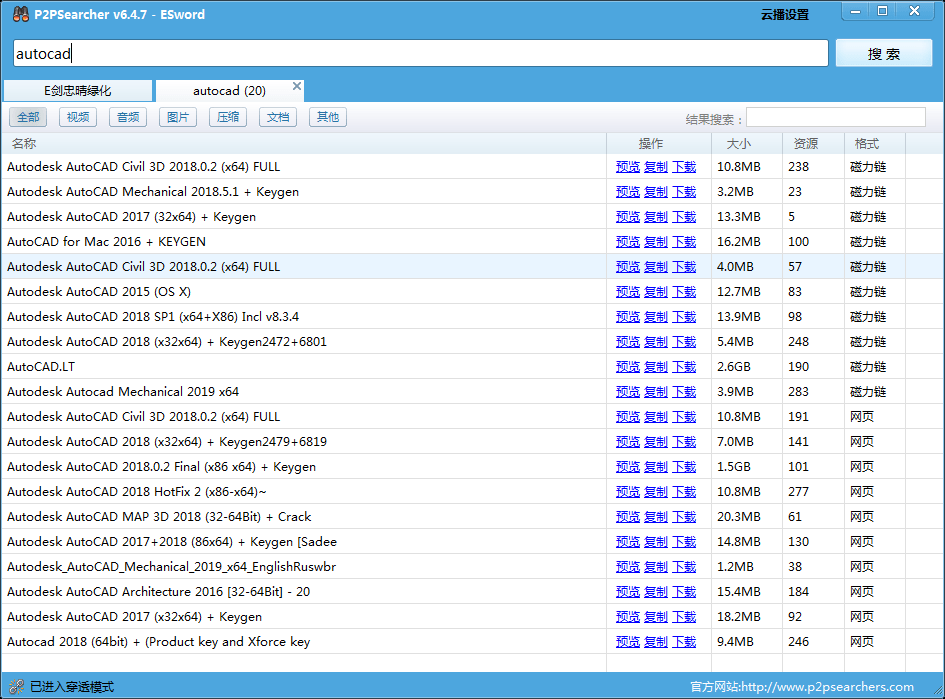The height and width of the screenshot is (699, 945).
Task: Download Autocad 2018 (64bit) Xforce key
Action: [x=684, y=642]
